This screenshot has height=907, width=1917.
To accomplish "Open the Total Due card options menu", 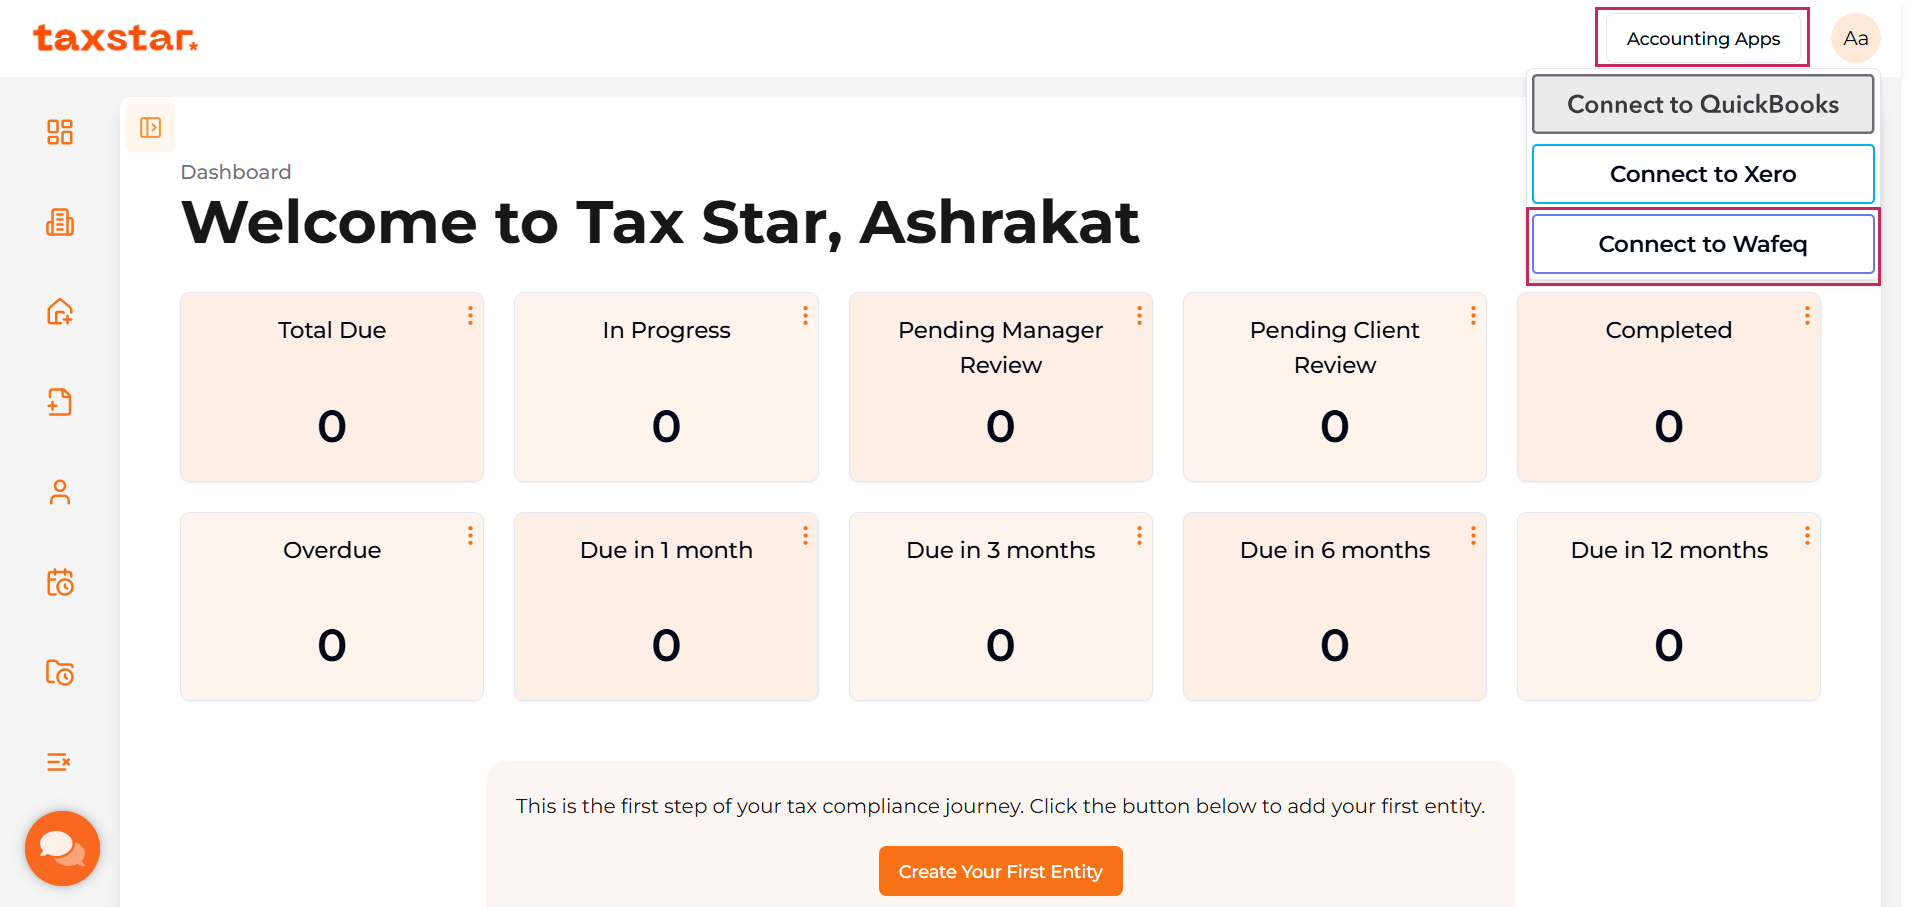I will (470, 316).
